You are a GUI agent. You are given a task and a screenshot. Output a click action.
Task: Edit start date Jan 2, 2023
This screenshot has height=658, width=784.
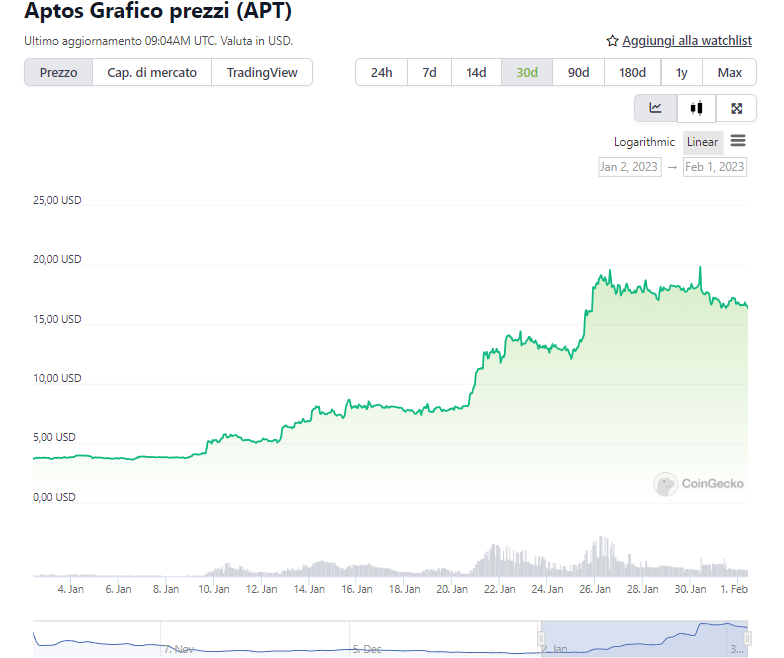pyautogui.click(x=630, y=167)
